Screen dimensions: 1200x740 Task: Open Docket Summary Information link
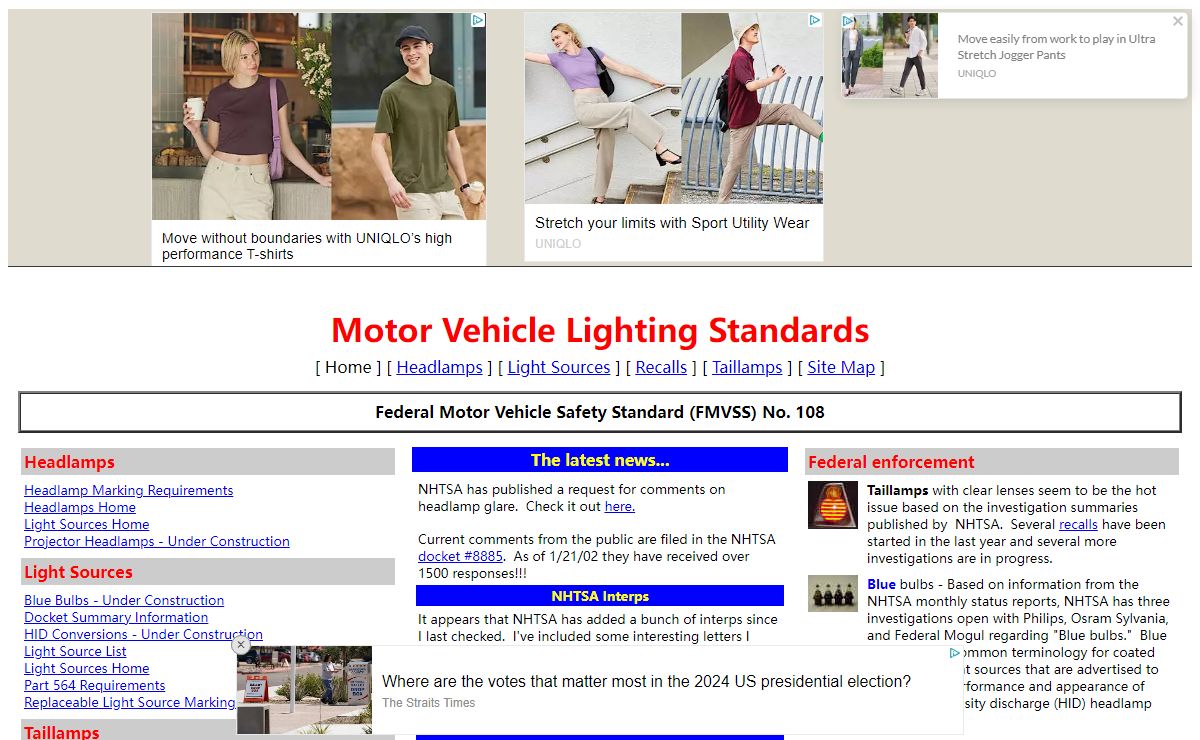pyautogui.click(x=116, y=617)
